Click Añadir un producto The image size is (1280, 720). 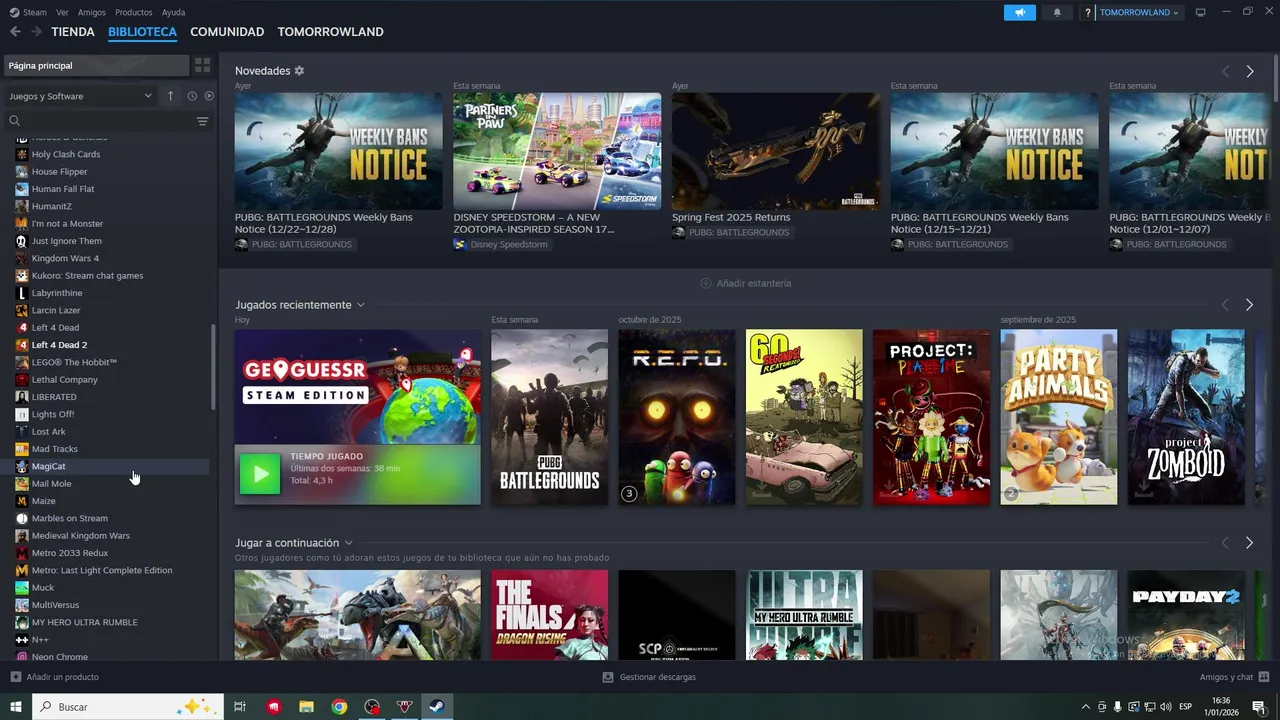tap(55, 677)
